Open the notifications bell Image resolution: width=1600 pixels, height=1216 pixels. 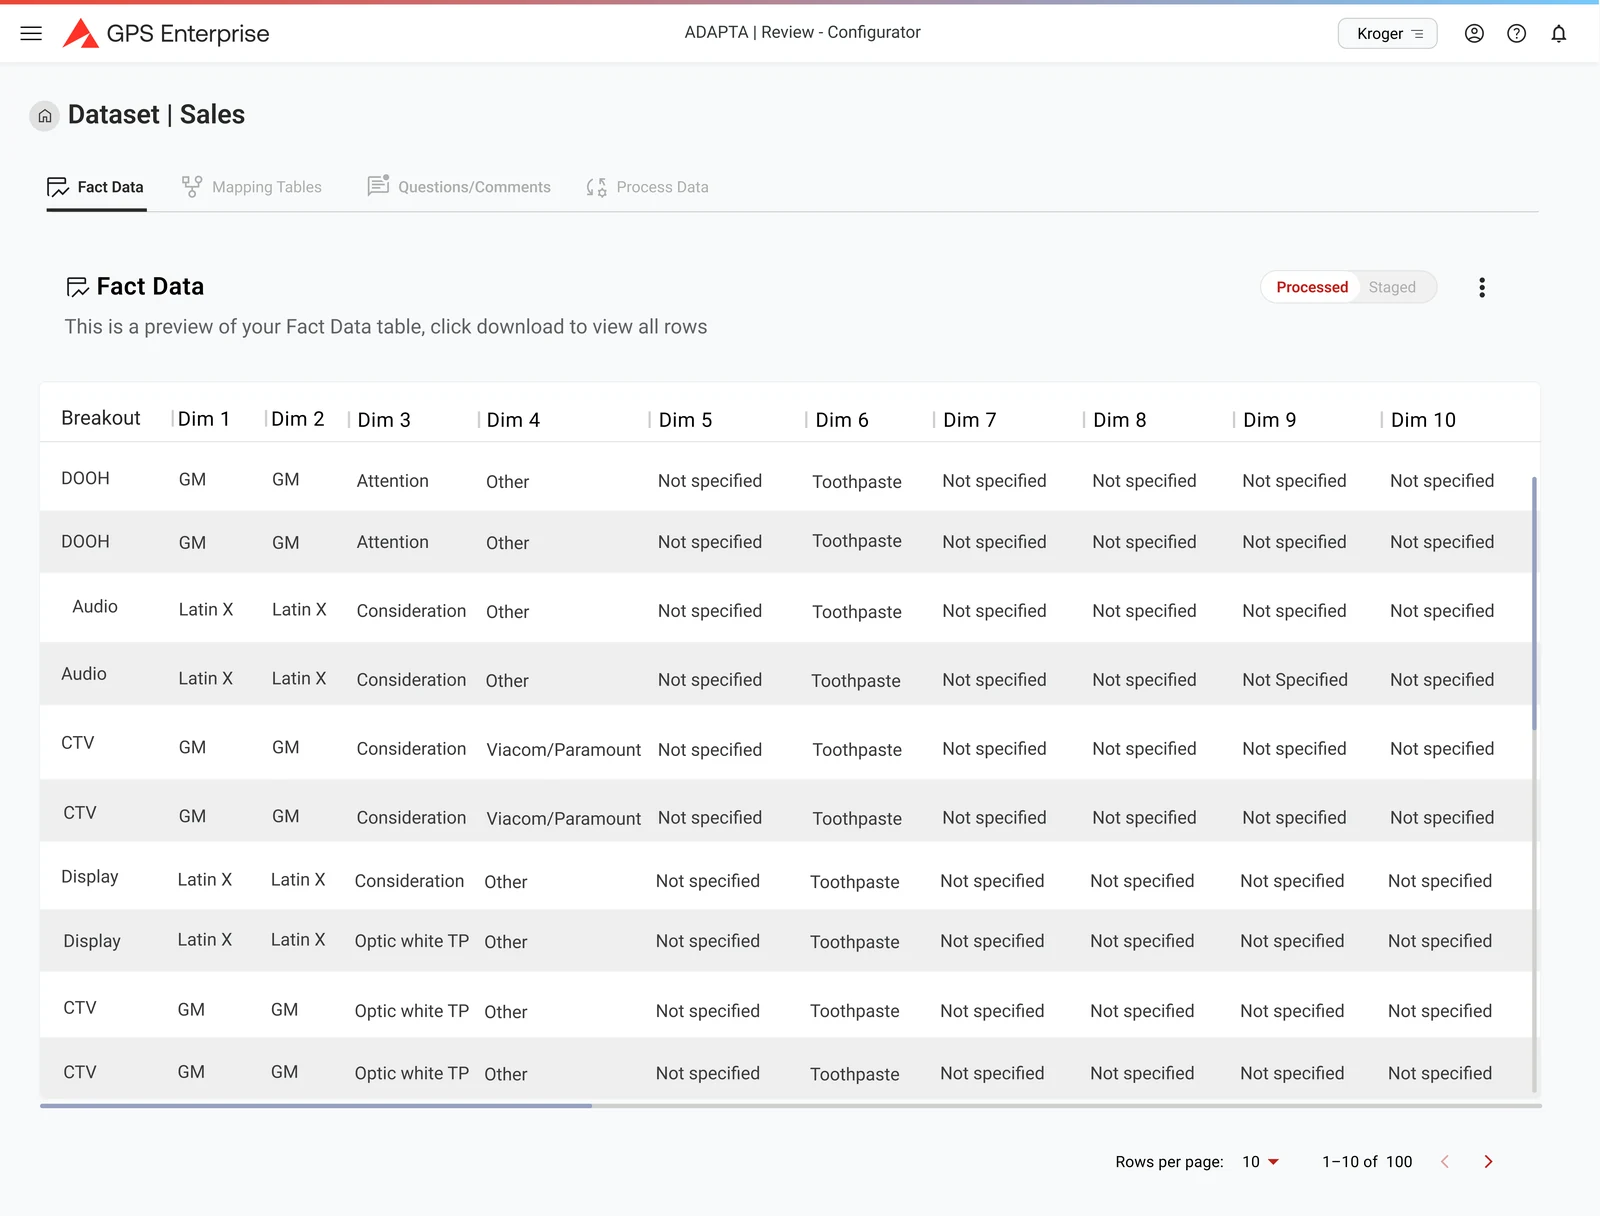(1559, 33)
